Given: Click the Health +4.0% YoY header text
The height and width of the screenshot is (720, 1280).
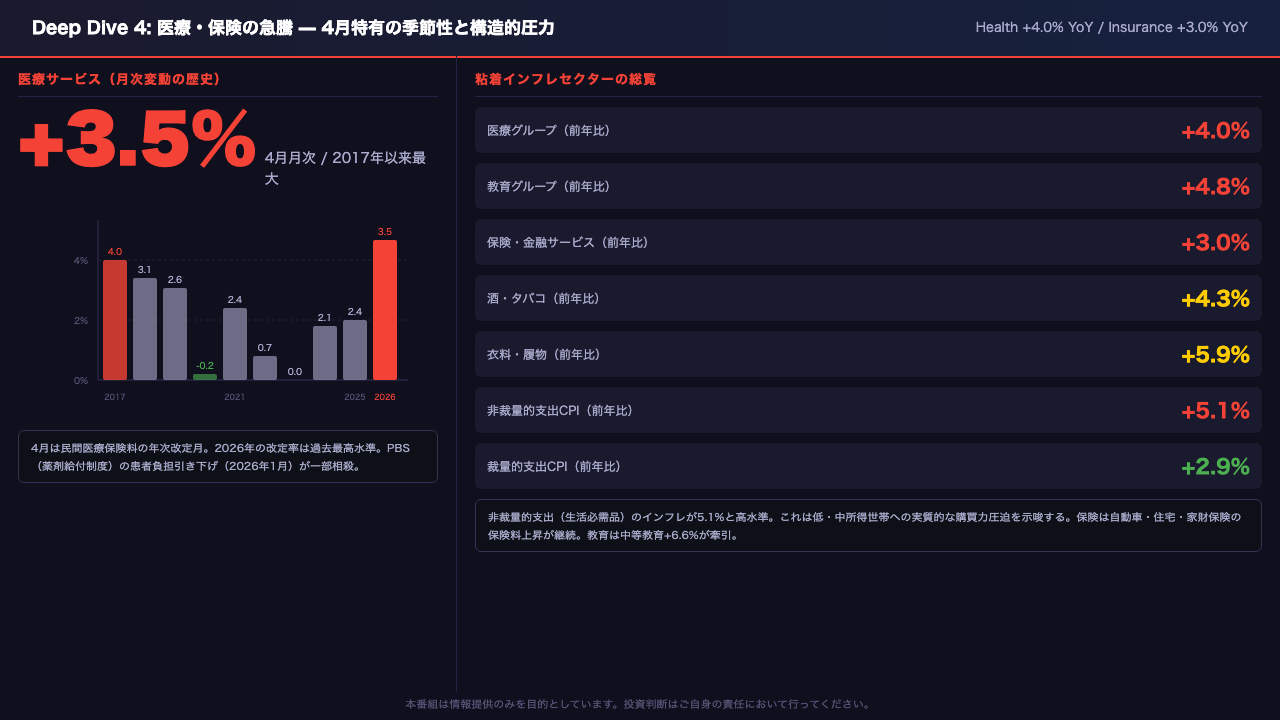Looking at the screenshot, I should [x=1034, y=27].
